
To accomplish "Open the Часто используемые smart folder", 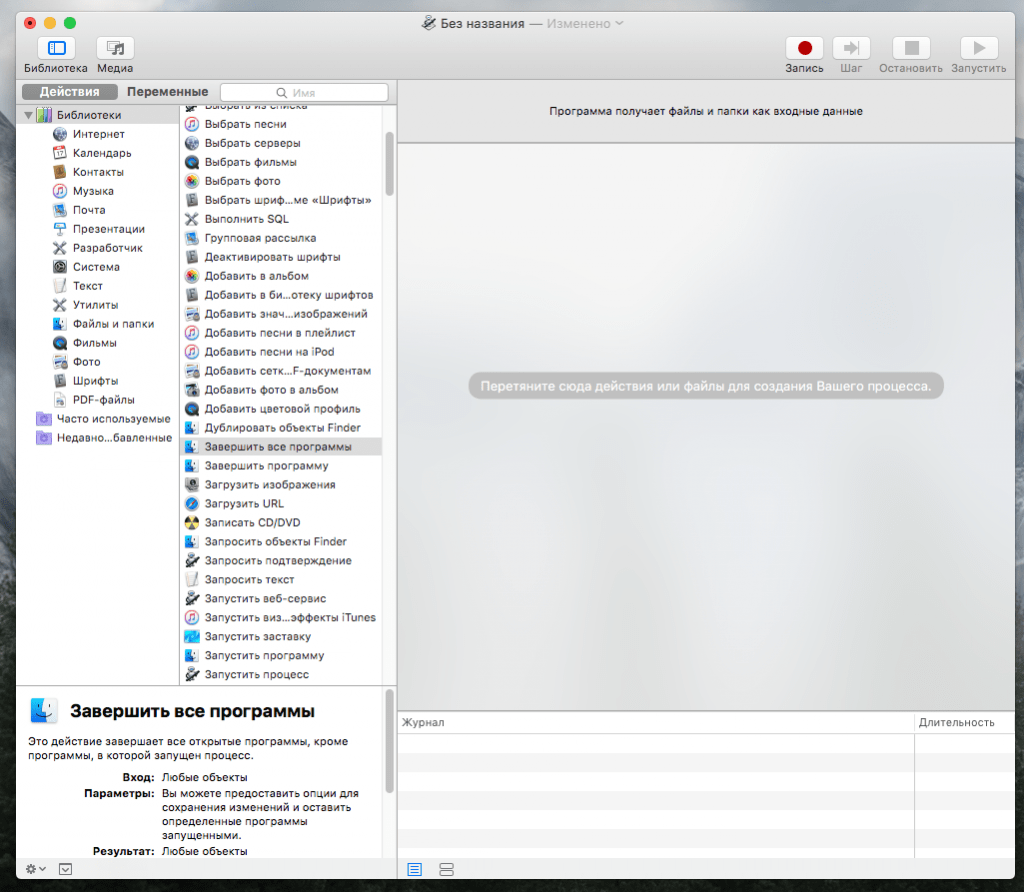I will (x=113, y=419).
